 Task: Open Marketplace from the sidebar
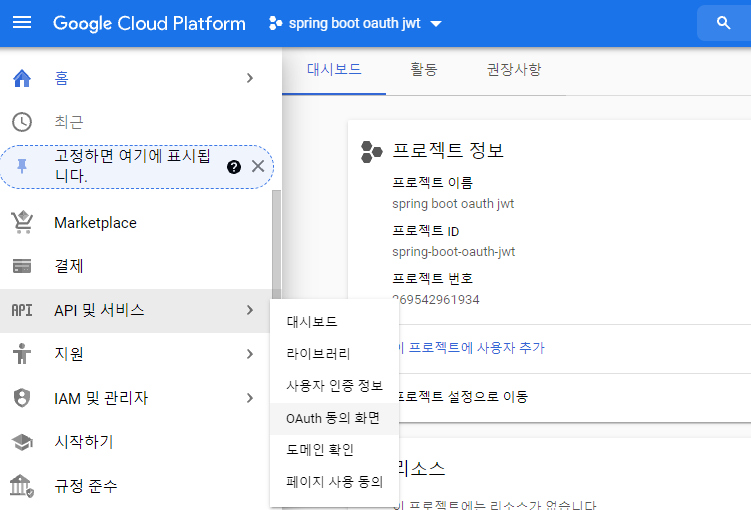pos(95,223)
